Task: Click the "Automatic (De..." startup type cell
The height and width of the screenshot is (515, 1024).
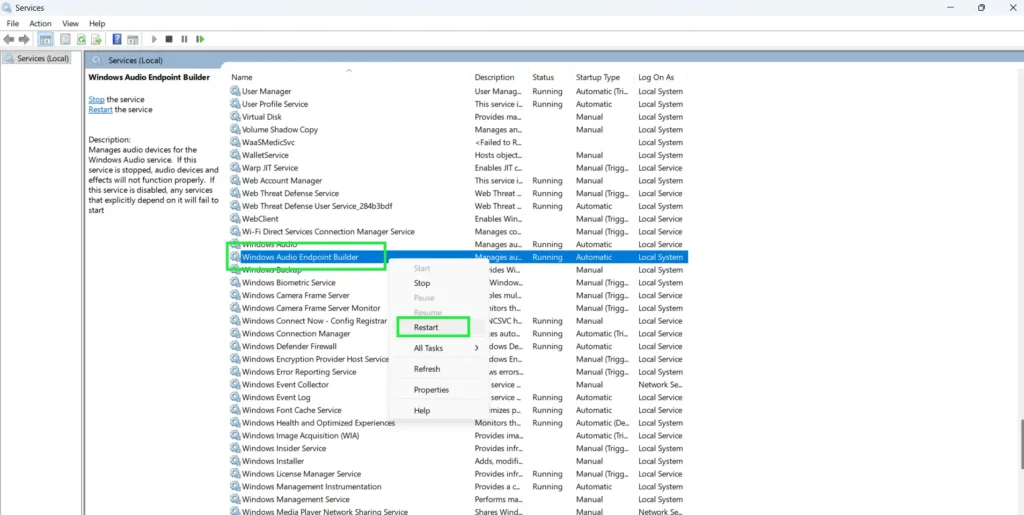Action: pos(601,423)
